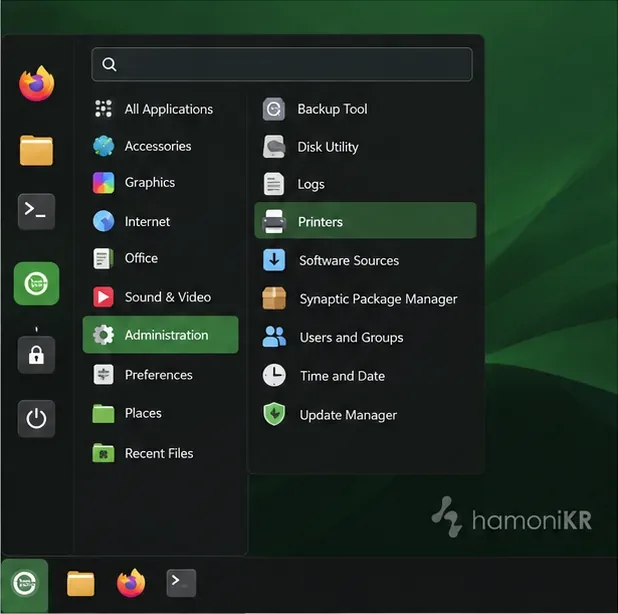This screenshot has width=618, height=614.
Task: Open file manager from the taskbar
Action: [x=80, y=583]
